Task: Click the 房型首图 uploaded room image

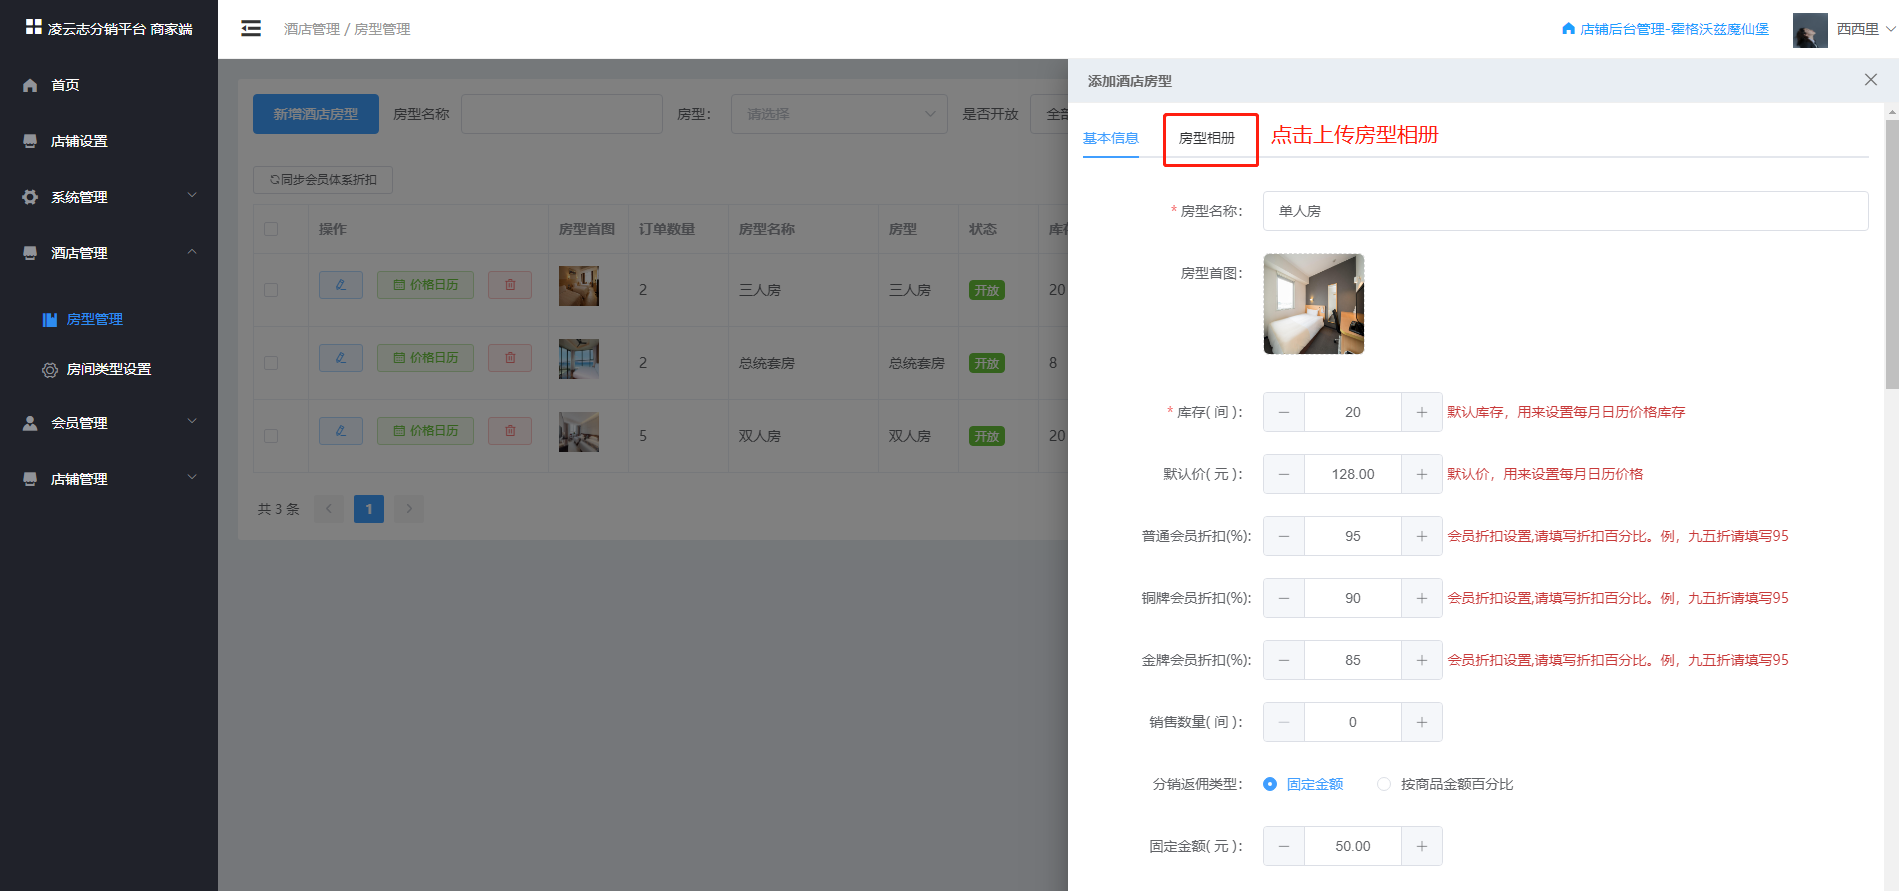Action: (1314, 304)
